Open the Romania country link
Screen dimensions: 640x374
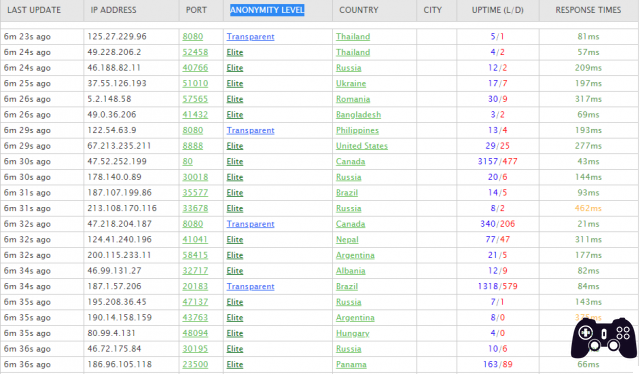pos(353,99)
